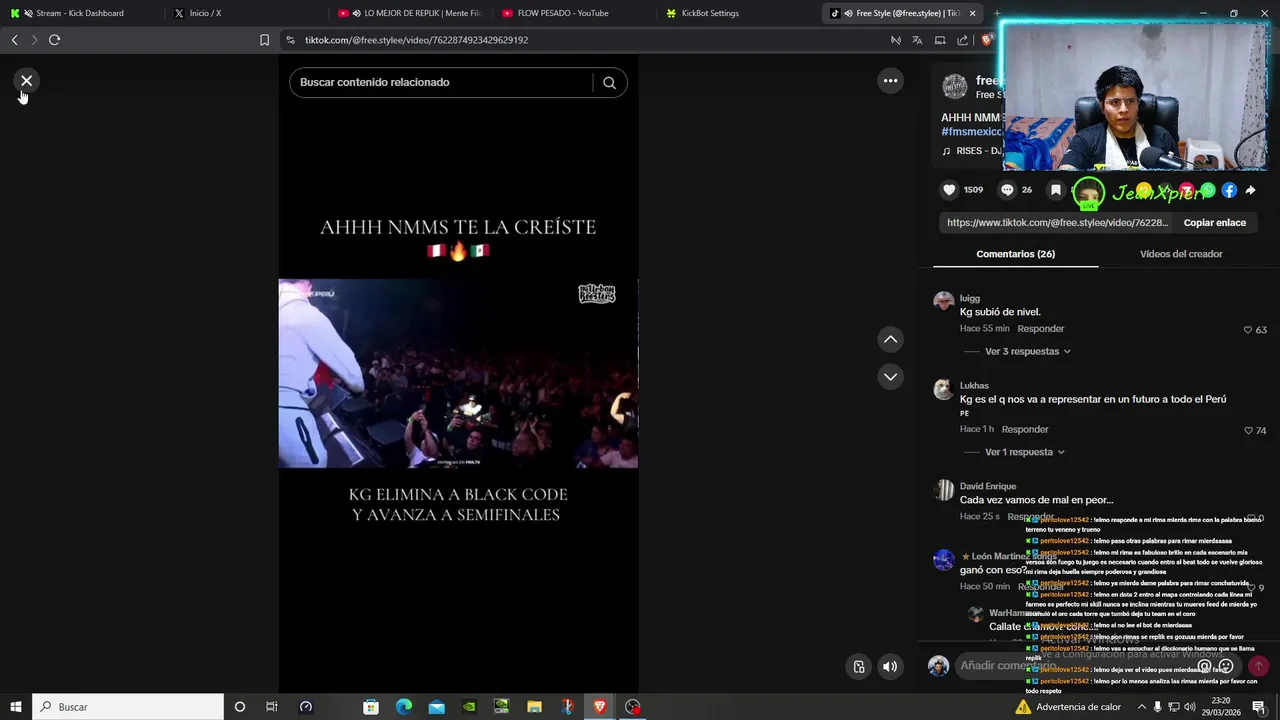Screen dimensions: 1280x720
Task: Open File Explorer from taskbar
Action: pyautogui.click(x=534, y=707)
